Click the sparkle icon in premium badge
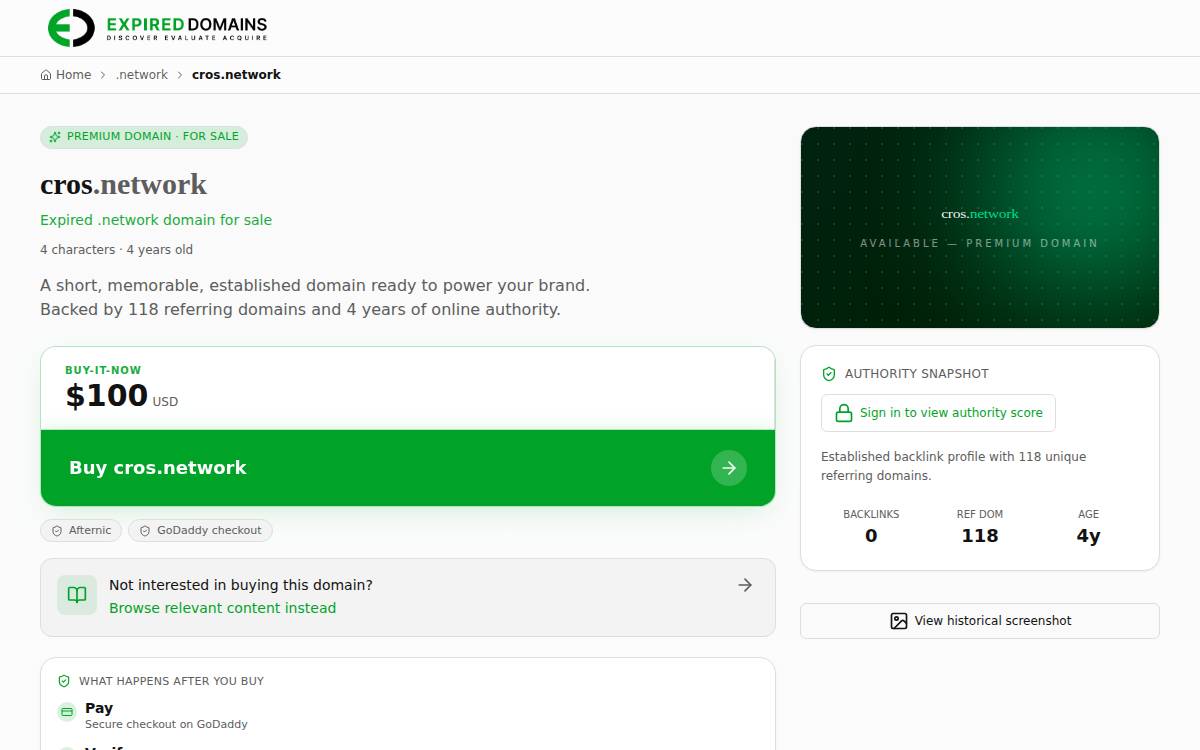This screenshot has width=1200, height=750. (x=55, y=137)
